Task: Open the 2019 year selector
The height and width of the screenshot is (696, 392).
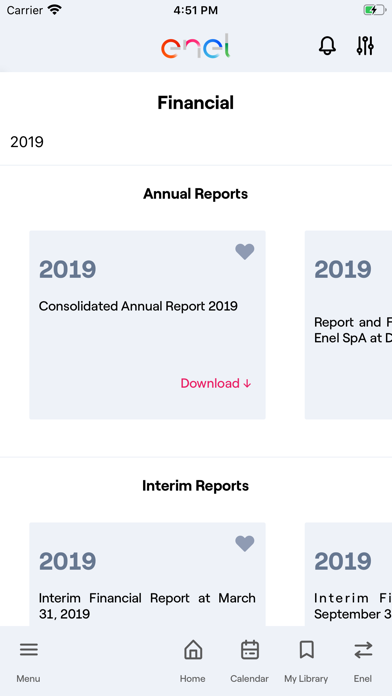Action: 196,142
